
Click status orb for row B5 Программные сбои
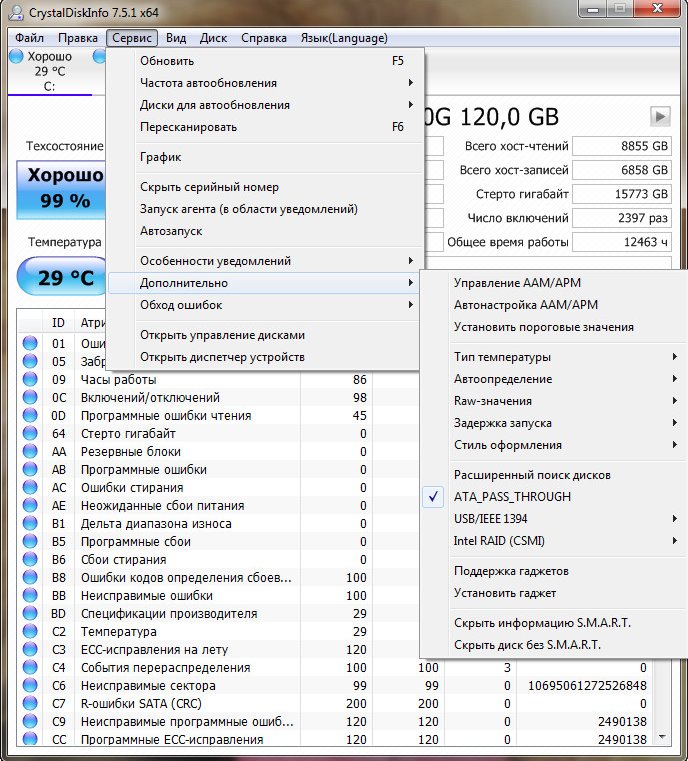30,541
